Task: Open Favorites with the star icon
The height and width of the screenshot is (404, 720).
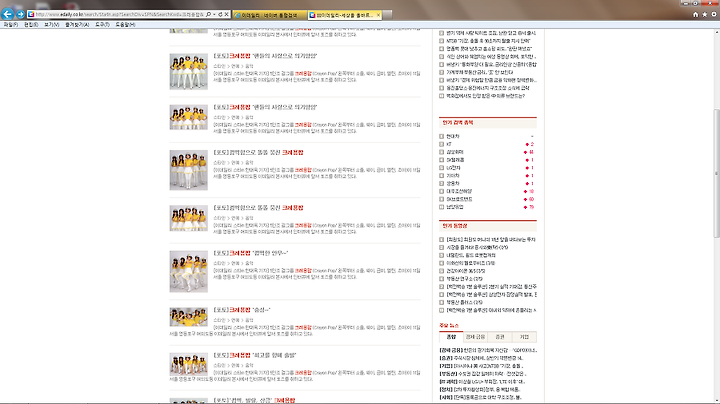Action: pyautogui.click(x=704, y=15)
